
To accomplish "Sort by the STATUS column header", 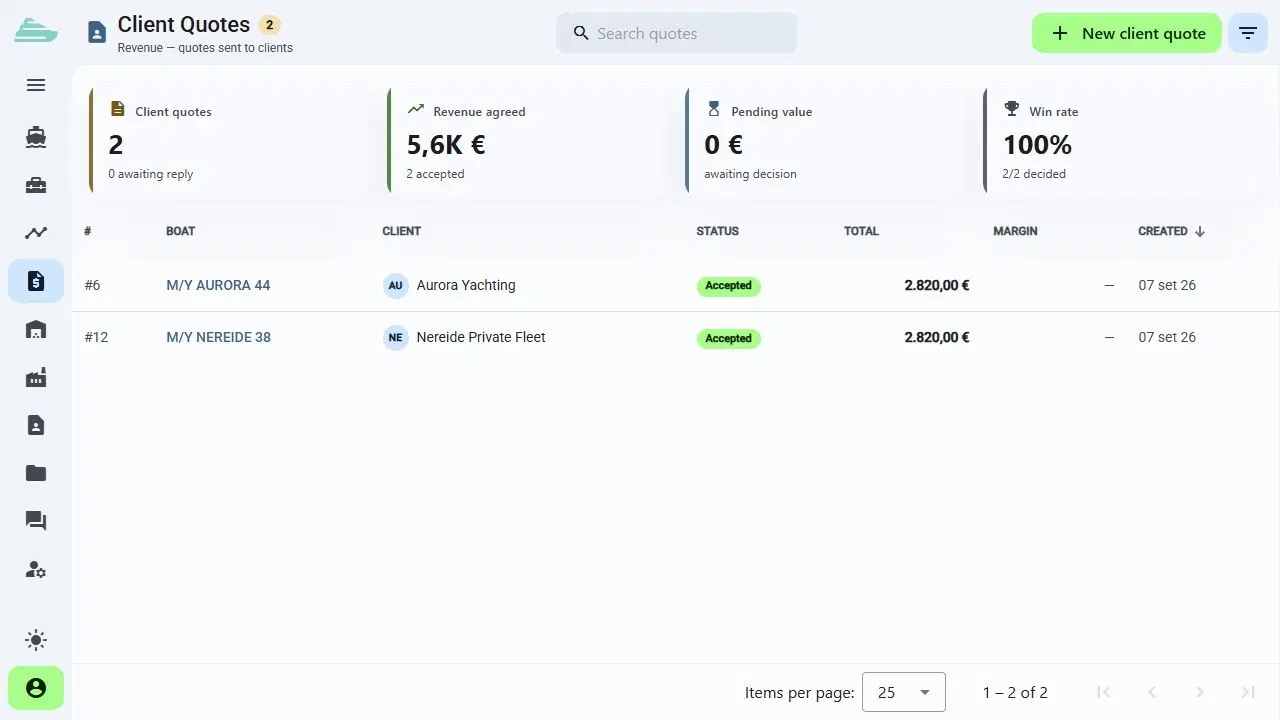I will coord(718,231).
